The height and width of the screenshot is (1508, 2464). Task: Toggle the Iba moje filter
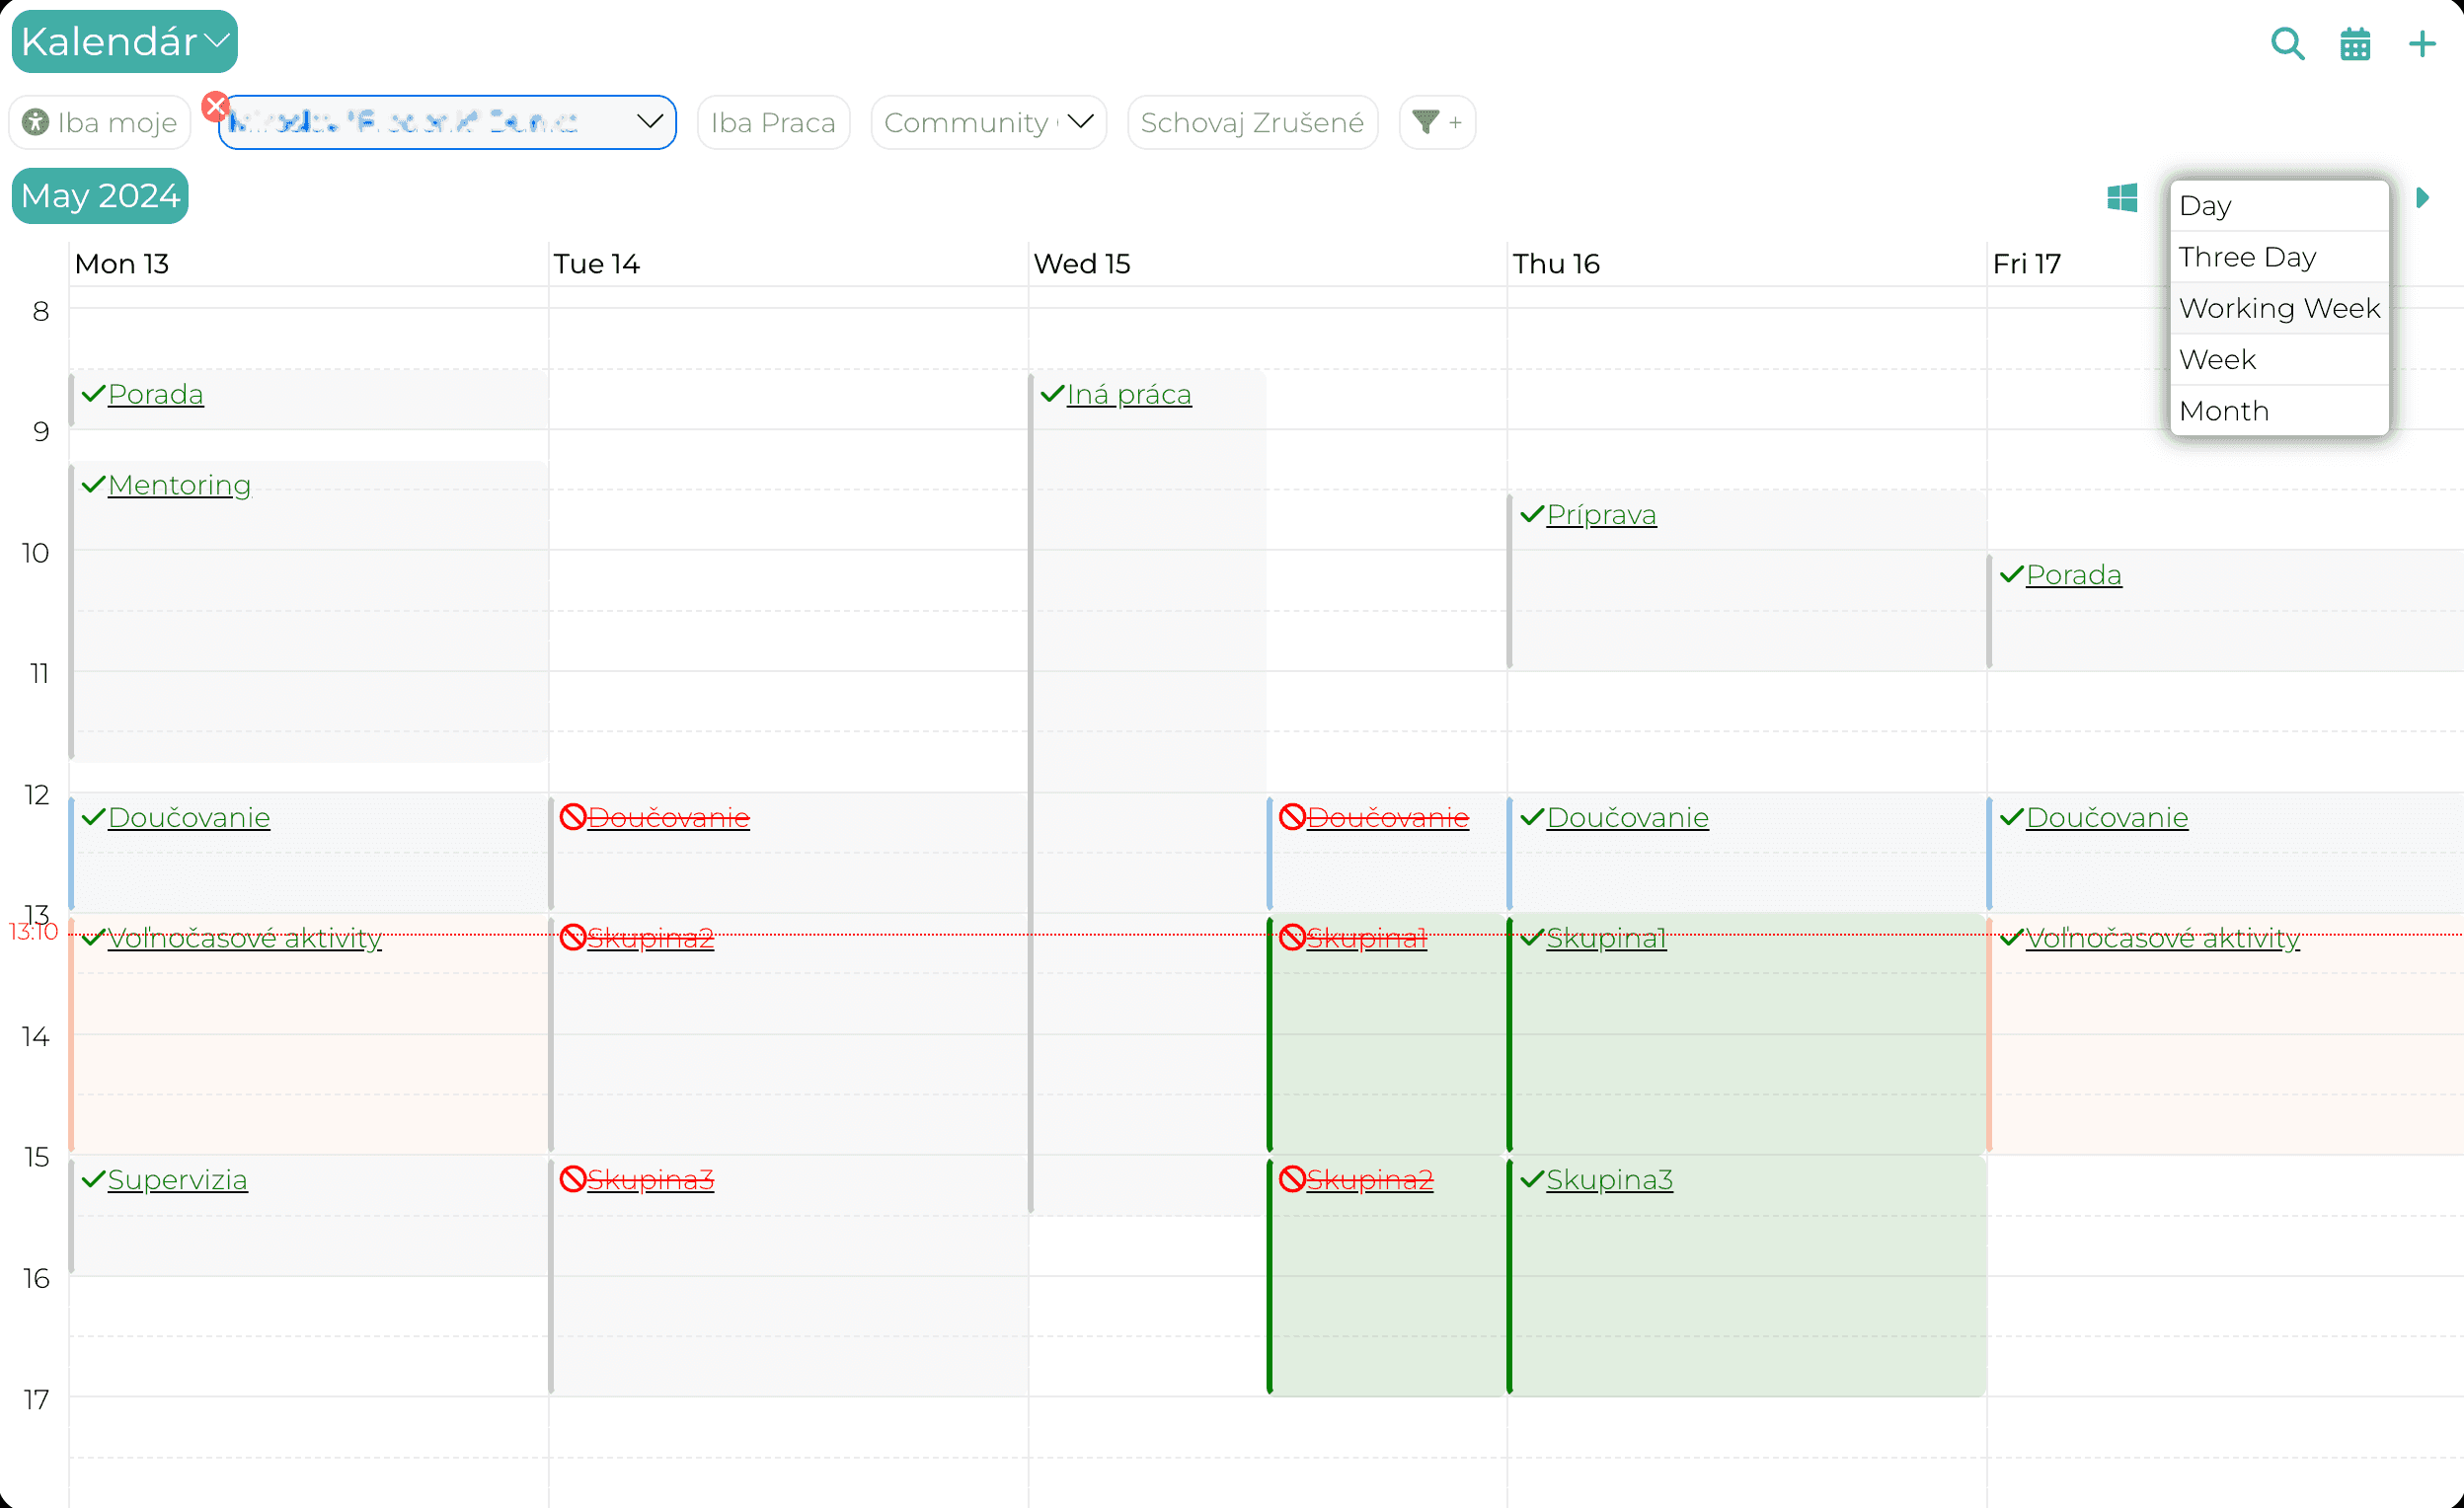click(100, 122)
